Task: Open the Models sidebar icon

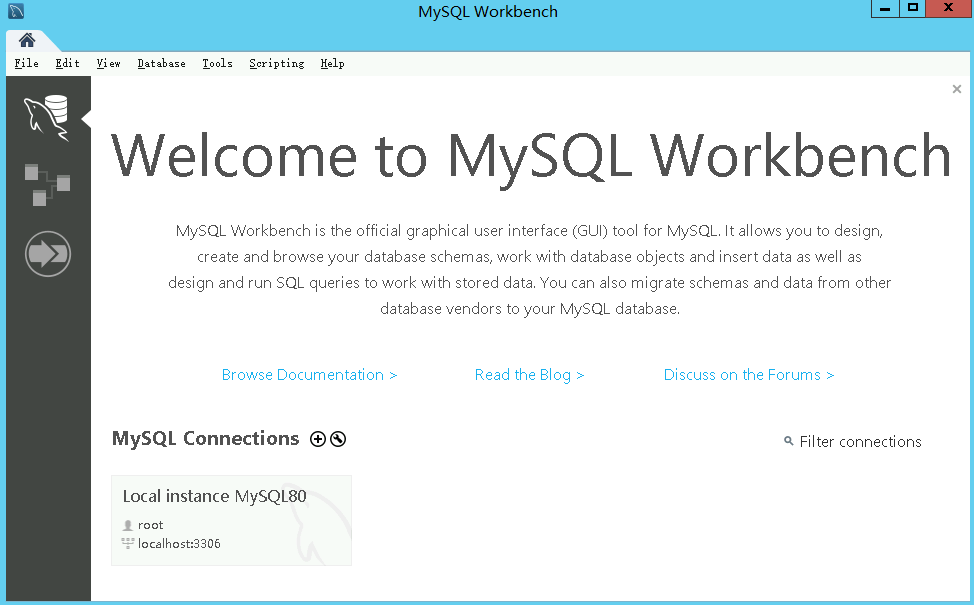Action: (47, 184)
